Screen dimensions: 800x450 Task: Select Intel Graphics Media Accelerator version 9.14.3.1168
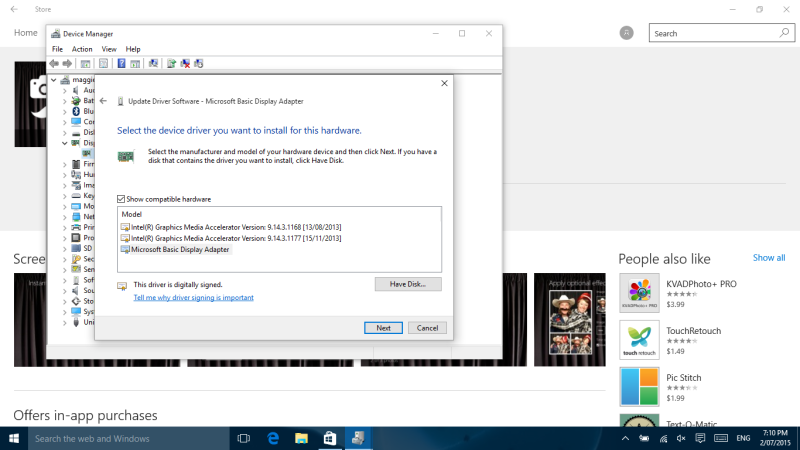point(231,227)
